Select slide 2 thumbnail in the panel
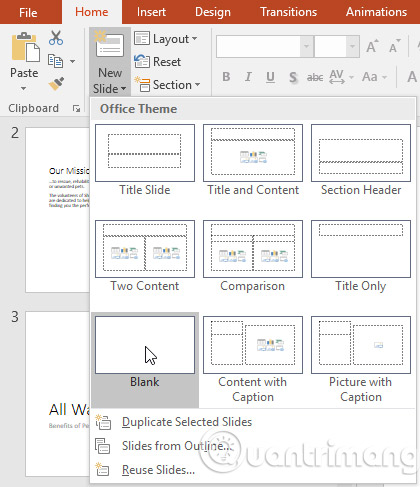 click(x=57, y=210)
